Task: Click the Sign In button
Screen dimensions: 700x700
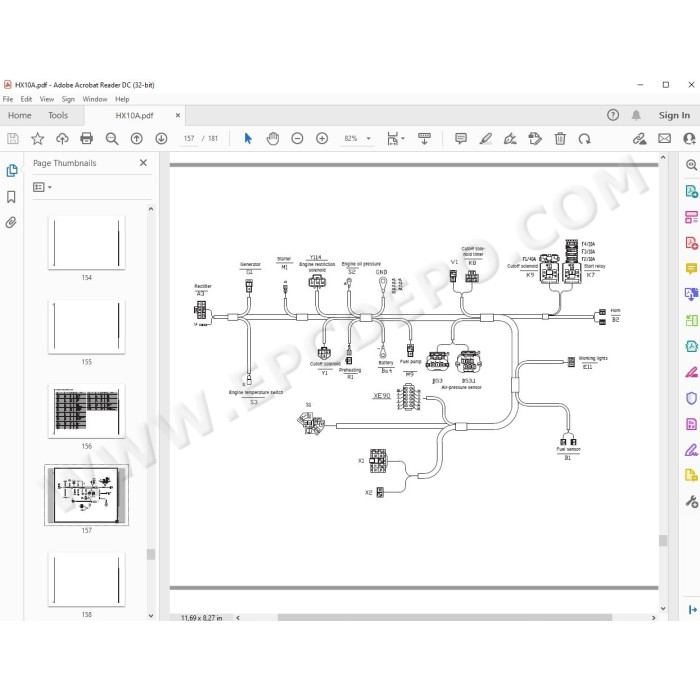Action: pos(674,115)
